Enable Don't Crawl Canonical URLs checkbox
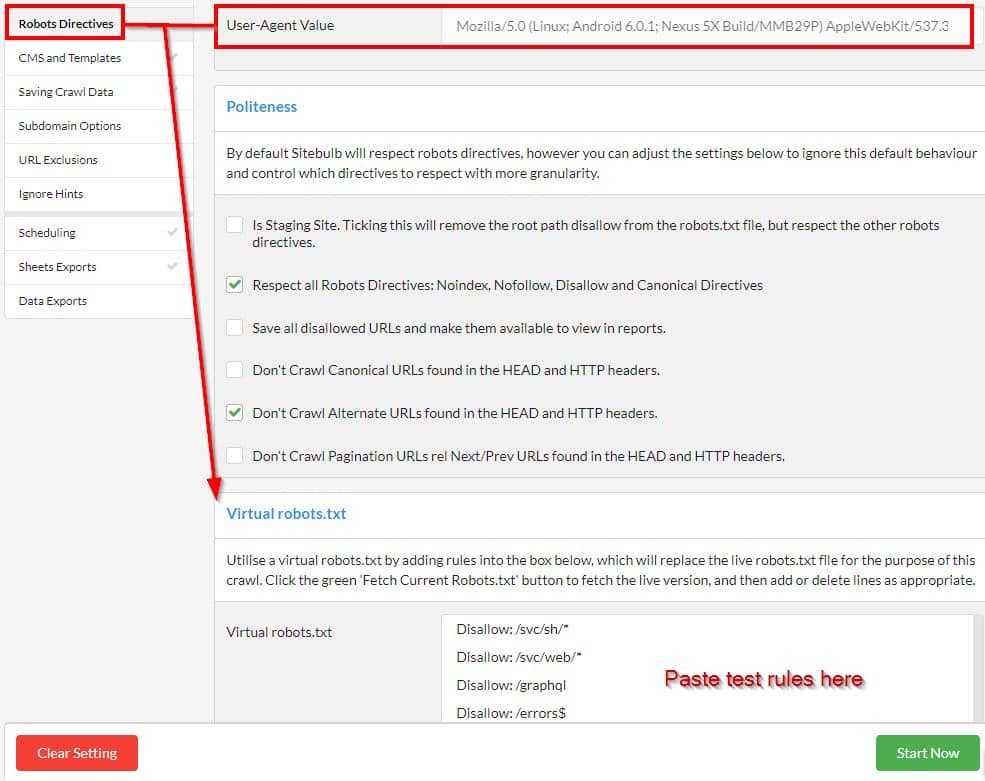 [x=235, y=369]
